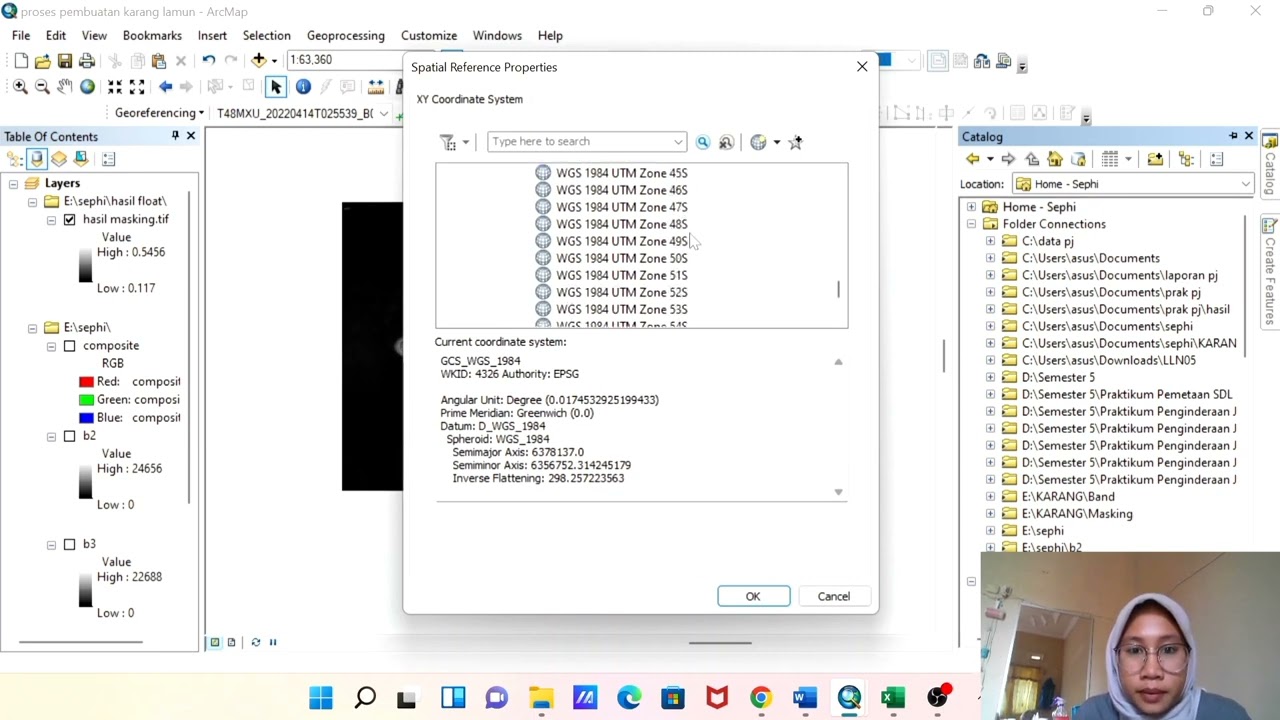Click the Blue band color swatch
Viewport: 1280px width, 720px height.
[x=86, y=418]
